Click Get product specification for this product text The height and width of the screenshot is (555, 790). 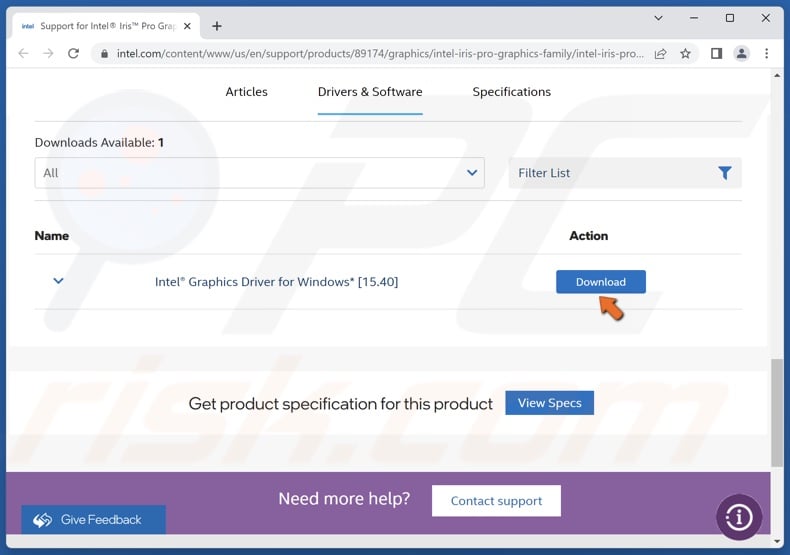pos(341,404)
